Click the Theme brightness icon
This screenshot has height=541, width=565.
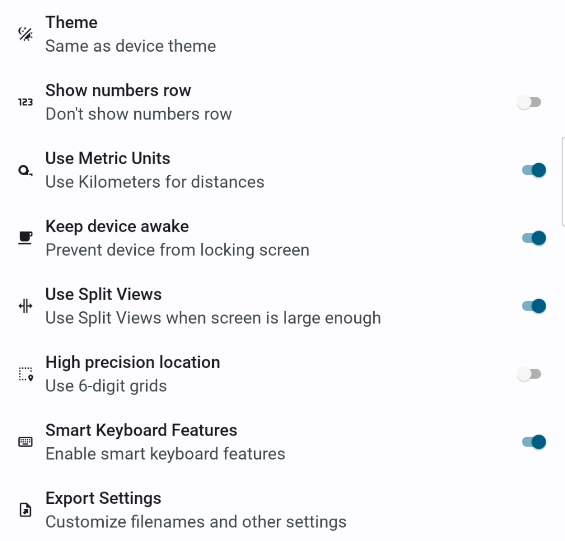25,34
